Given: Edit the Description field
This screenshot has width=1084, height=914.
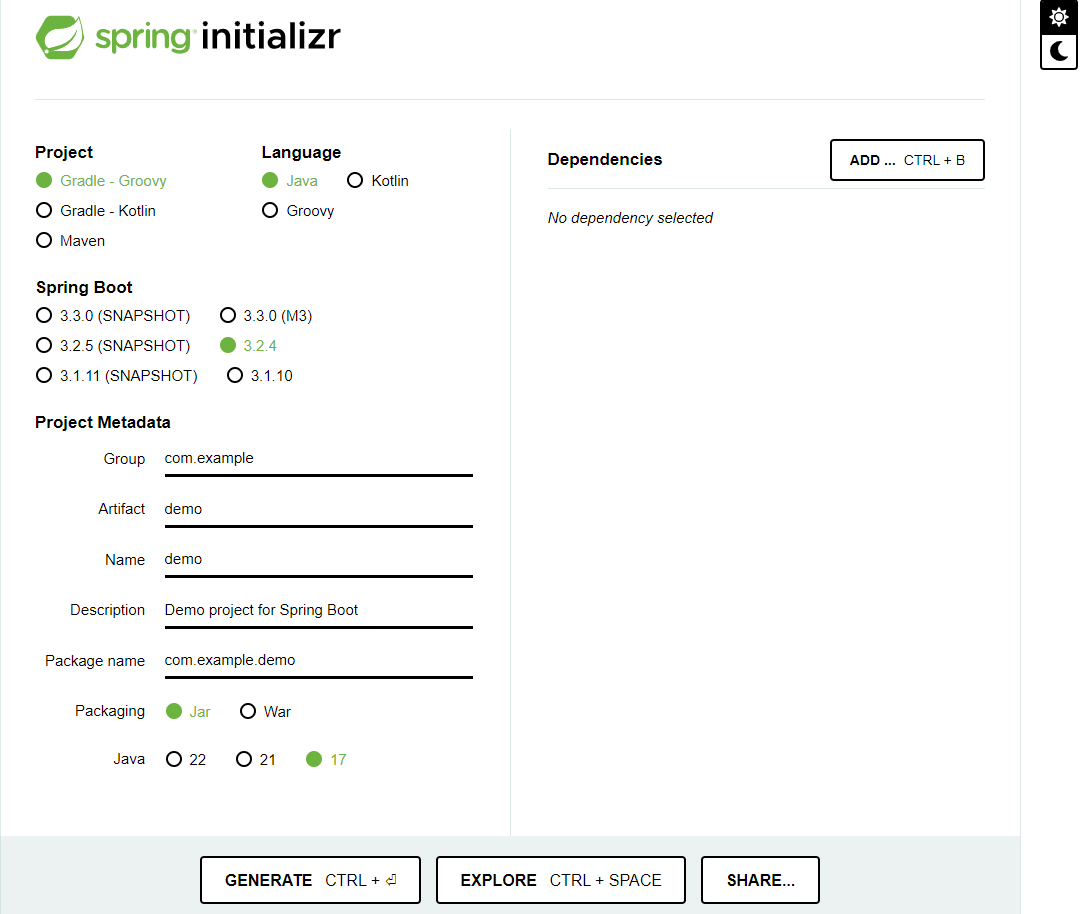Looking at the screenshot, I should tap(319, 610).
